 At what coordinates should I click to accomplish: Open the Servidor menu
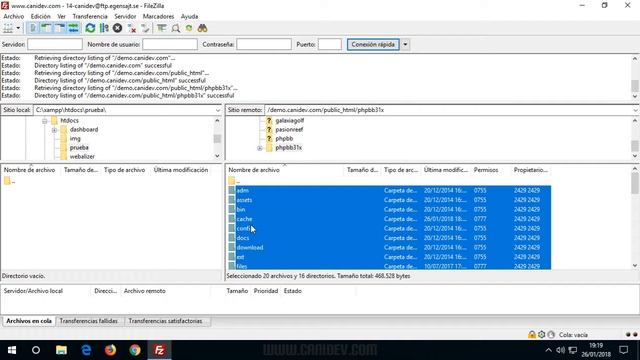click(x=125, y=16)
